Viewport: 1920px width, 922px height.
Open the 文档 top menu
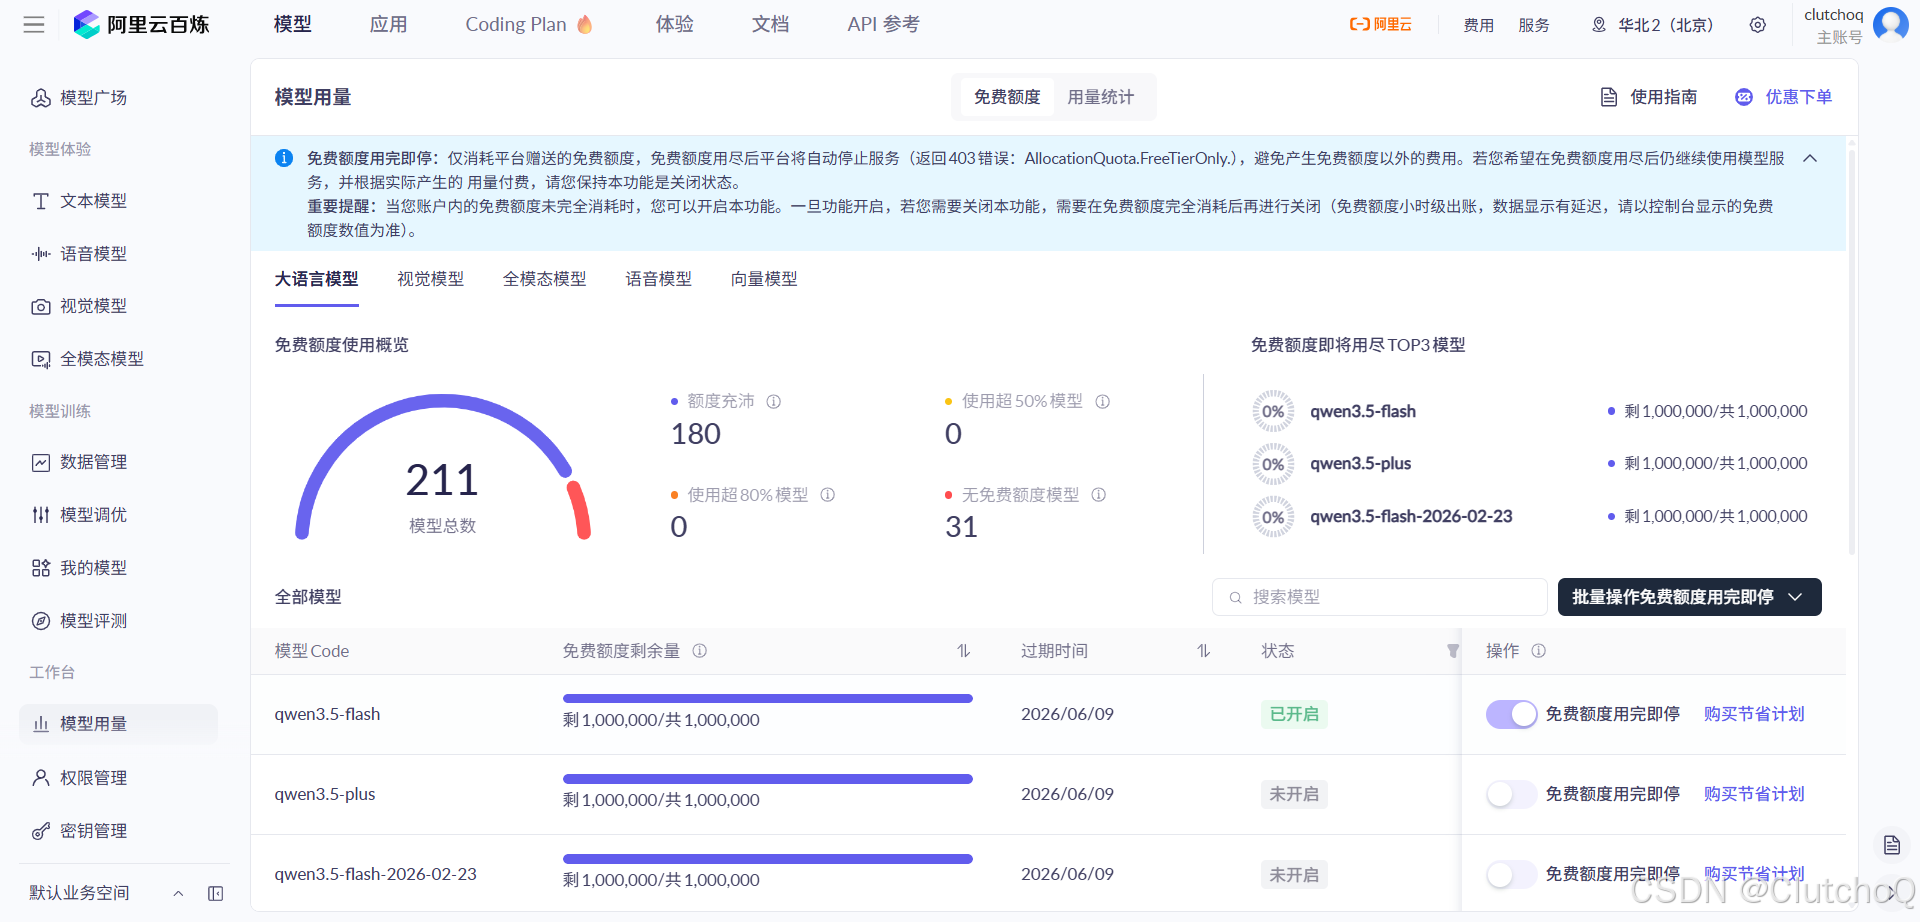(770, 24)
